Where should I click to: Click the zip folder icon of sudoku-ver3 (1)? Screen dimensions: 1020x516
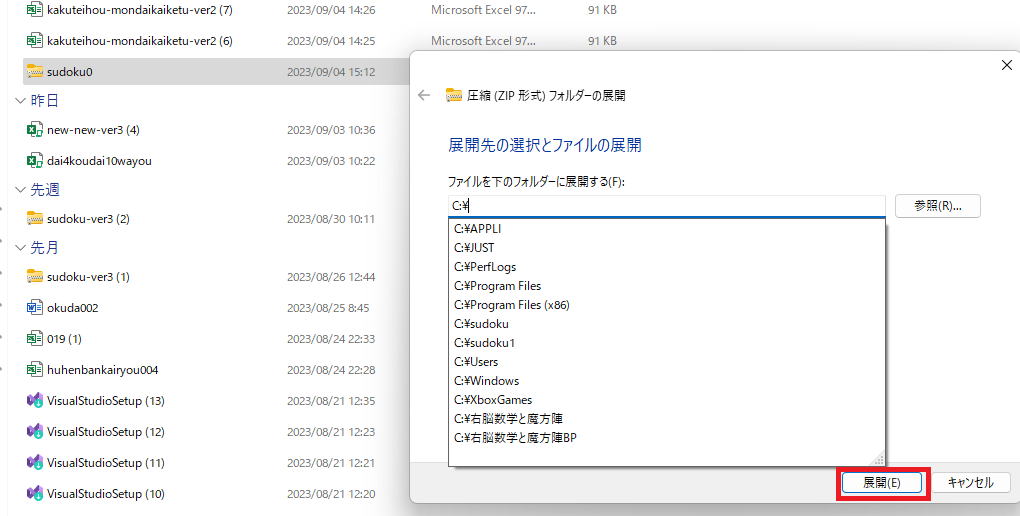(34, 277)
